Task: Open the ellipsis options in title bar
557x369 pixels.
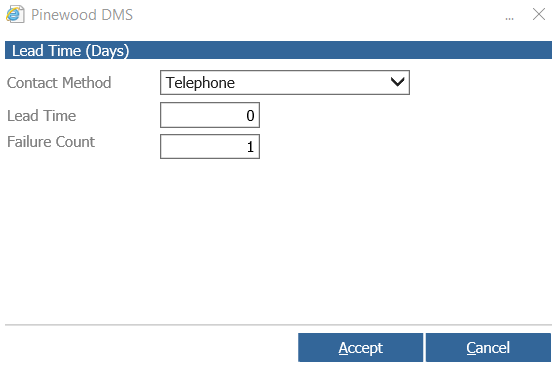Action: (x=509, y=18)
